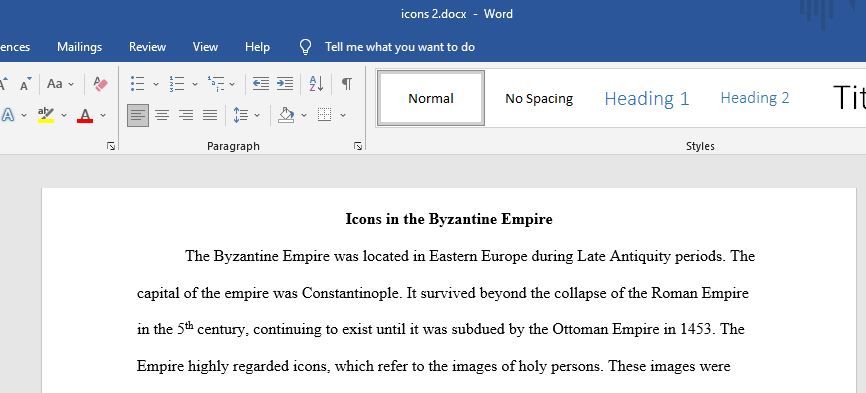
Task: Apply the Heading 2 style
Action: click(x=755, y=98)
